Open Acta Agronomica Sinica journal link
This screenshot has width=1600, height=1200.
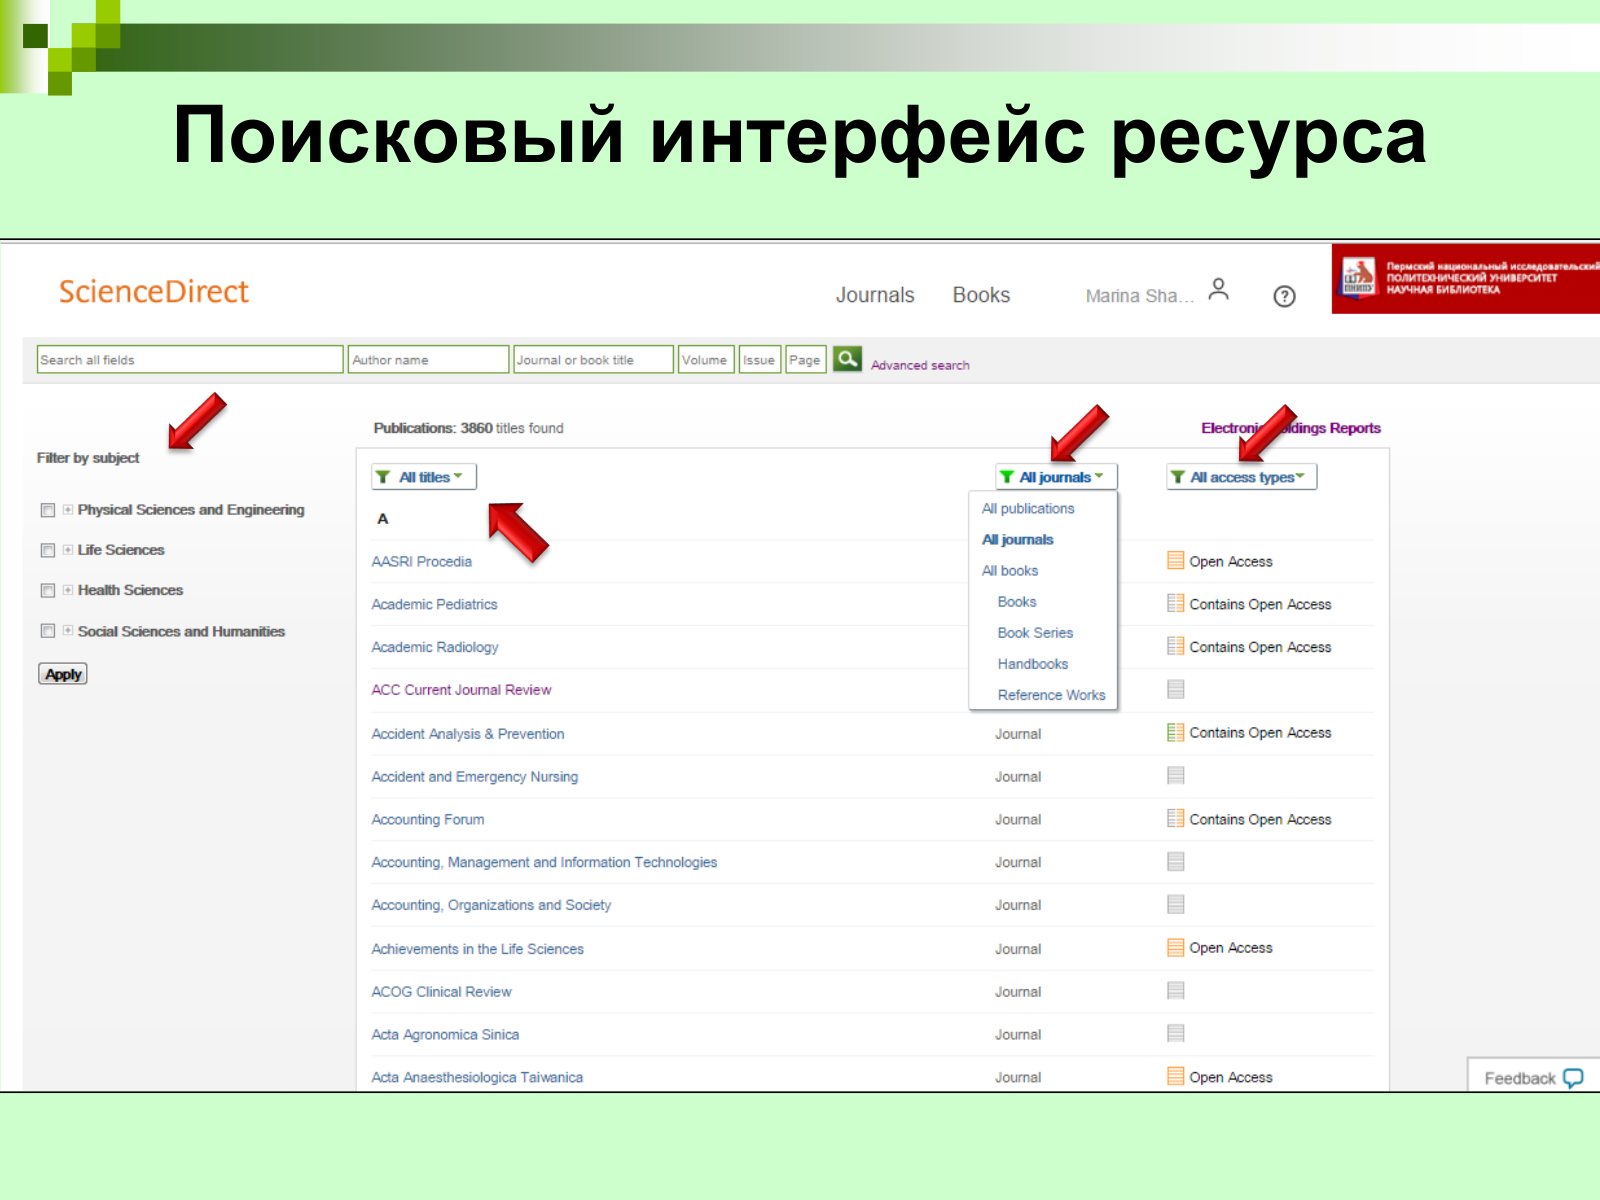[445, 1034]
